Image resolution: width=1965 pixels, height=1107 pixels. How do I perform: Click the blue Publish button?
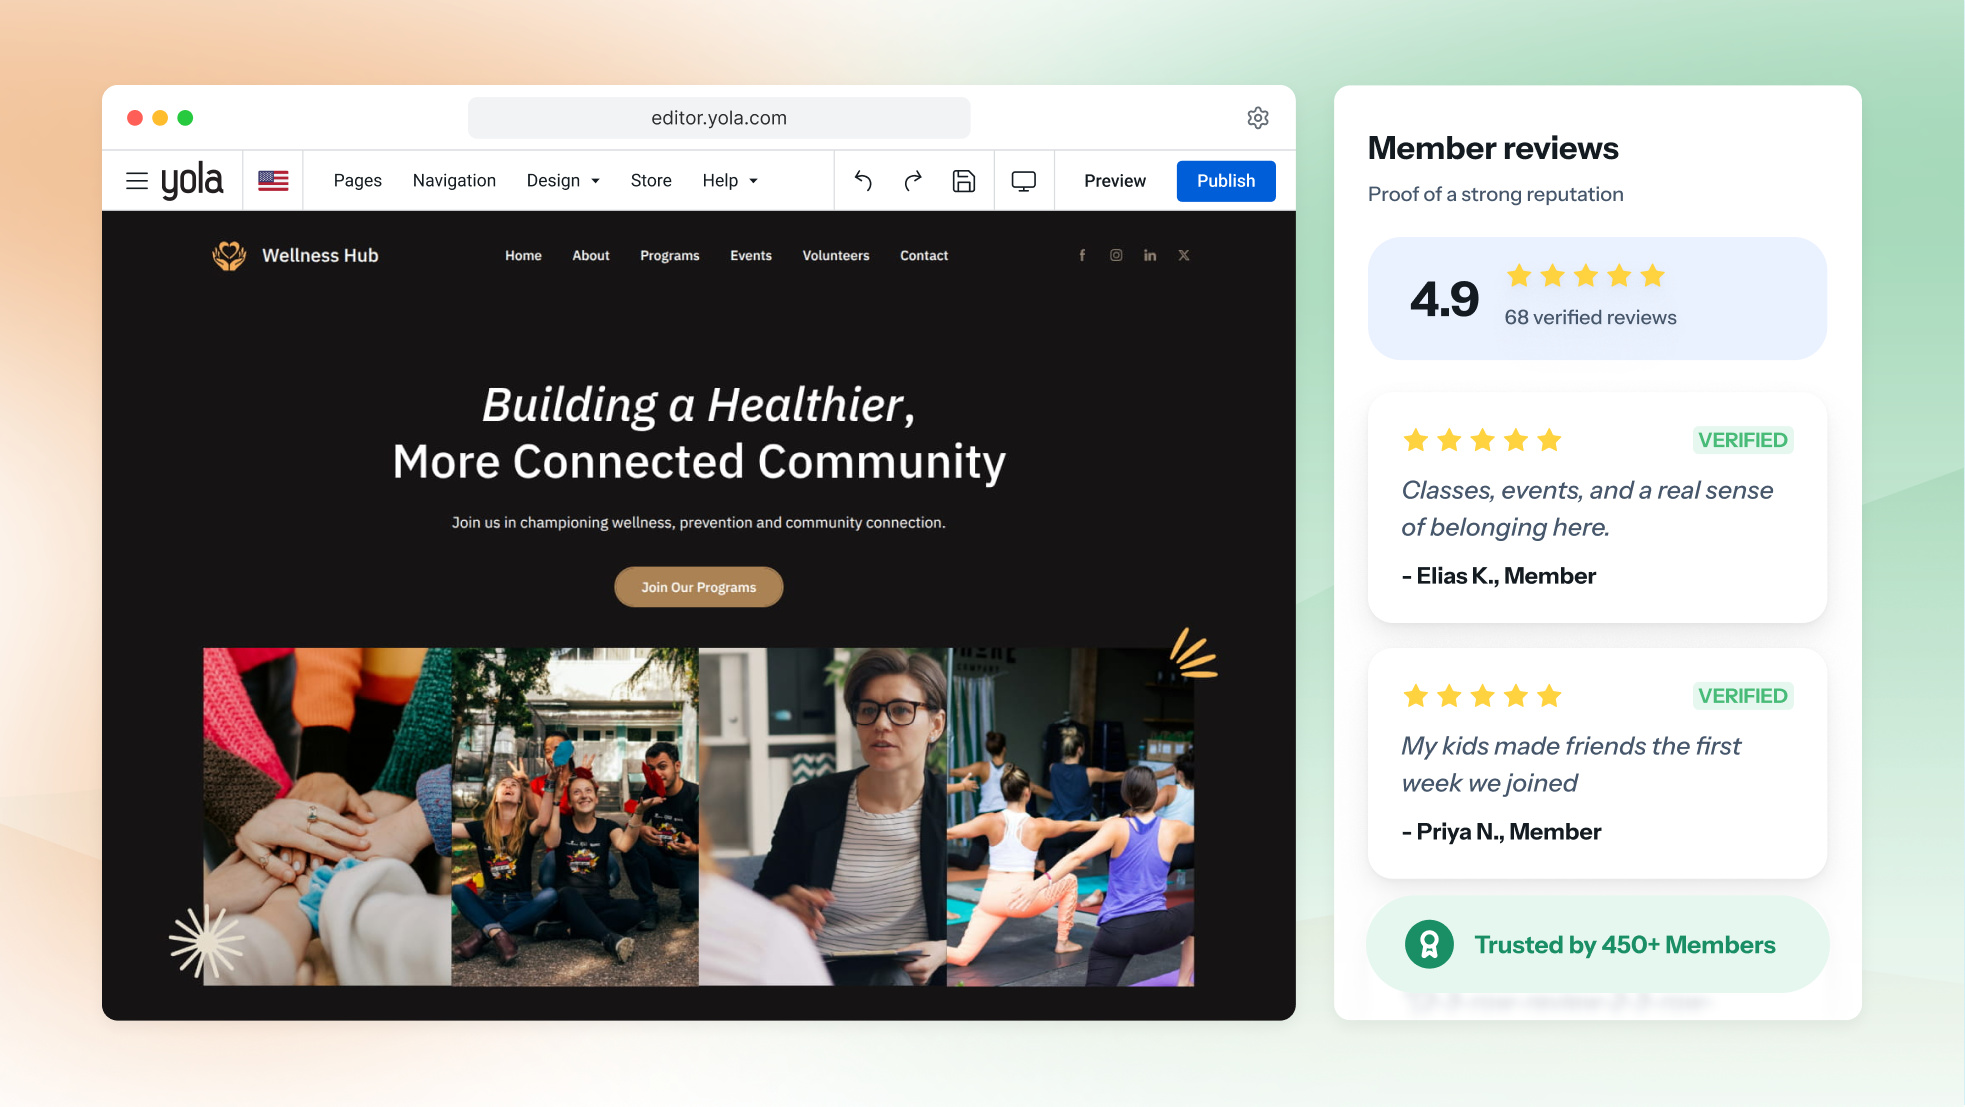click(x=1226, y=181)
